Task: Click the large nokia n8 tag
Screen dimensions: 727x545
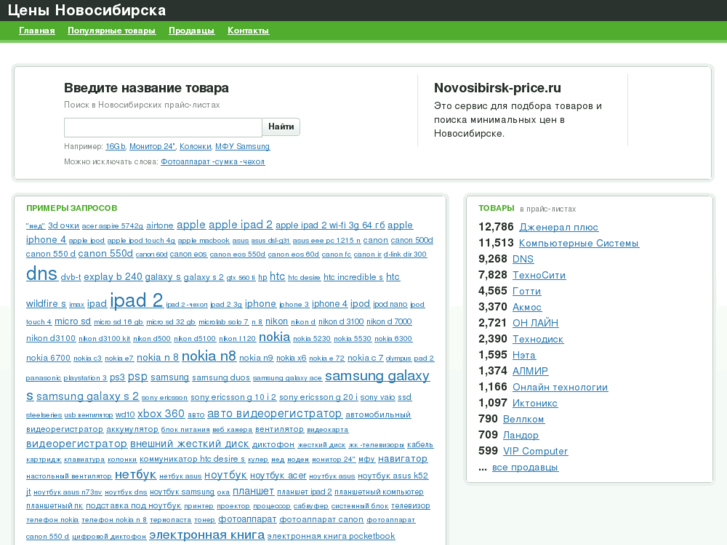Action: pyautogui.click(x=208, y=356)
